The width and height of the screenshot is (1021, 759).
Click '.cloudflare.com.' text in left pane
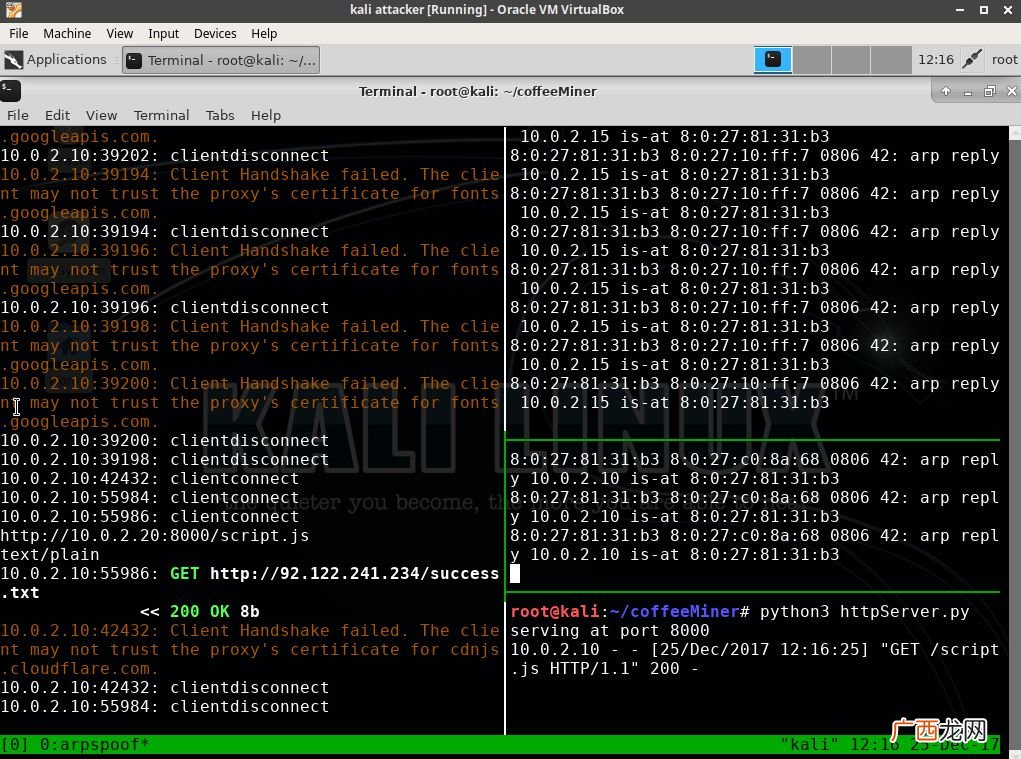click(79, 669)
